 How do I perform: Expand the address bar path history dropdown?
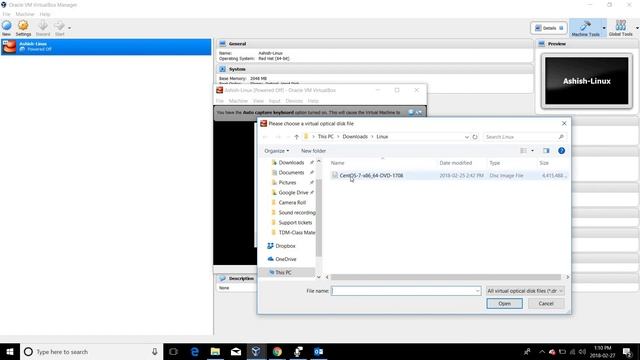pos(467,137)
